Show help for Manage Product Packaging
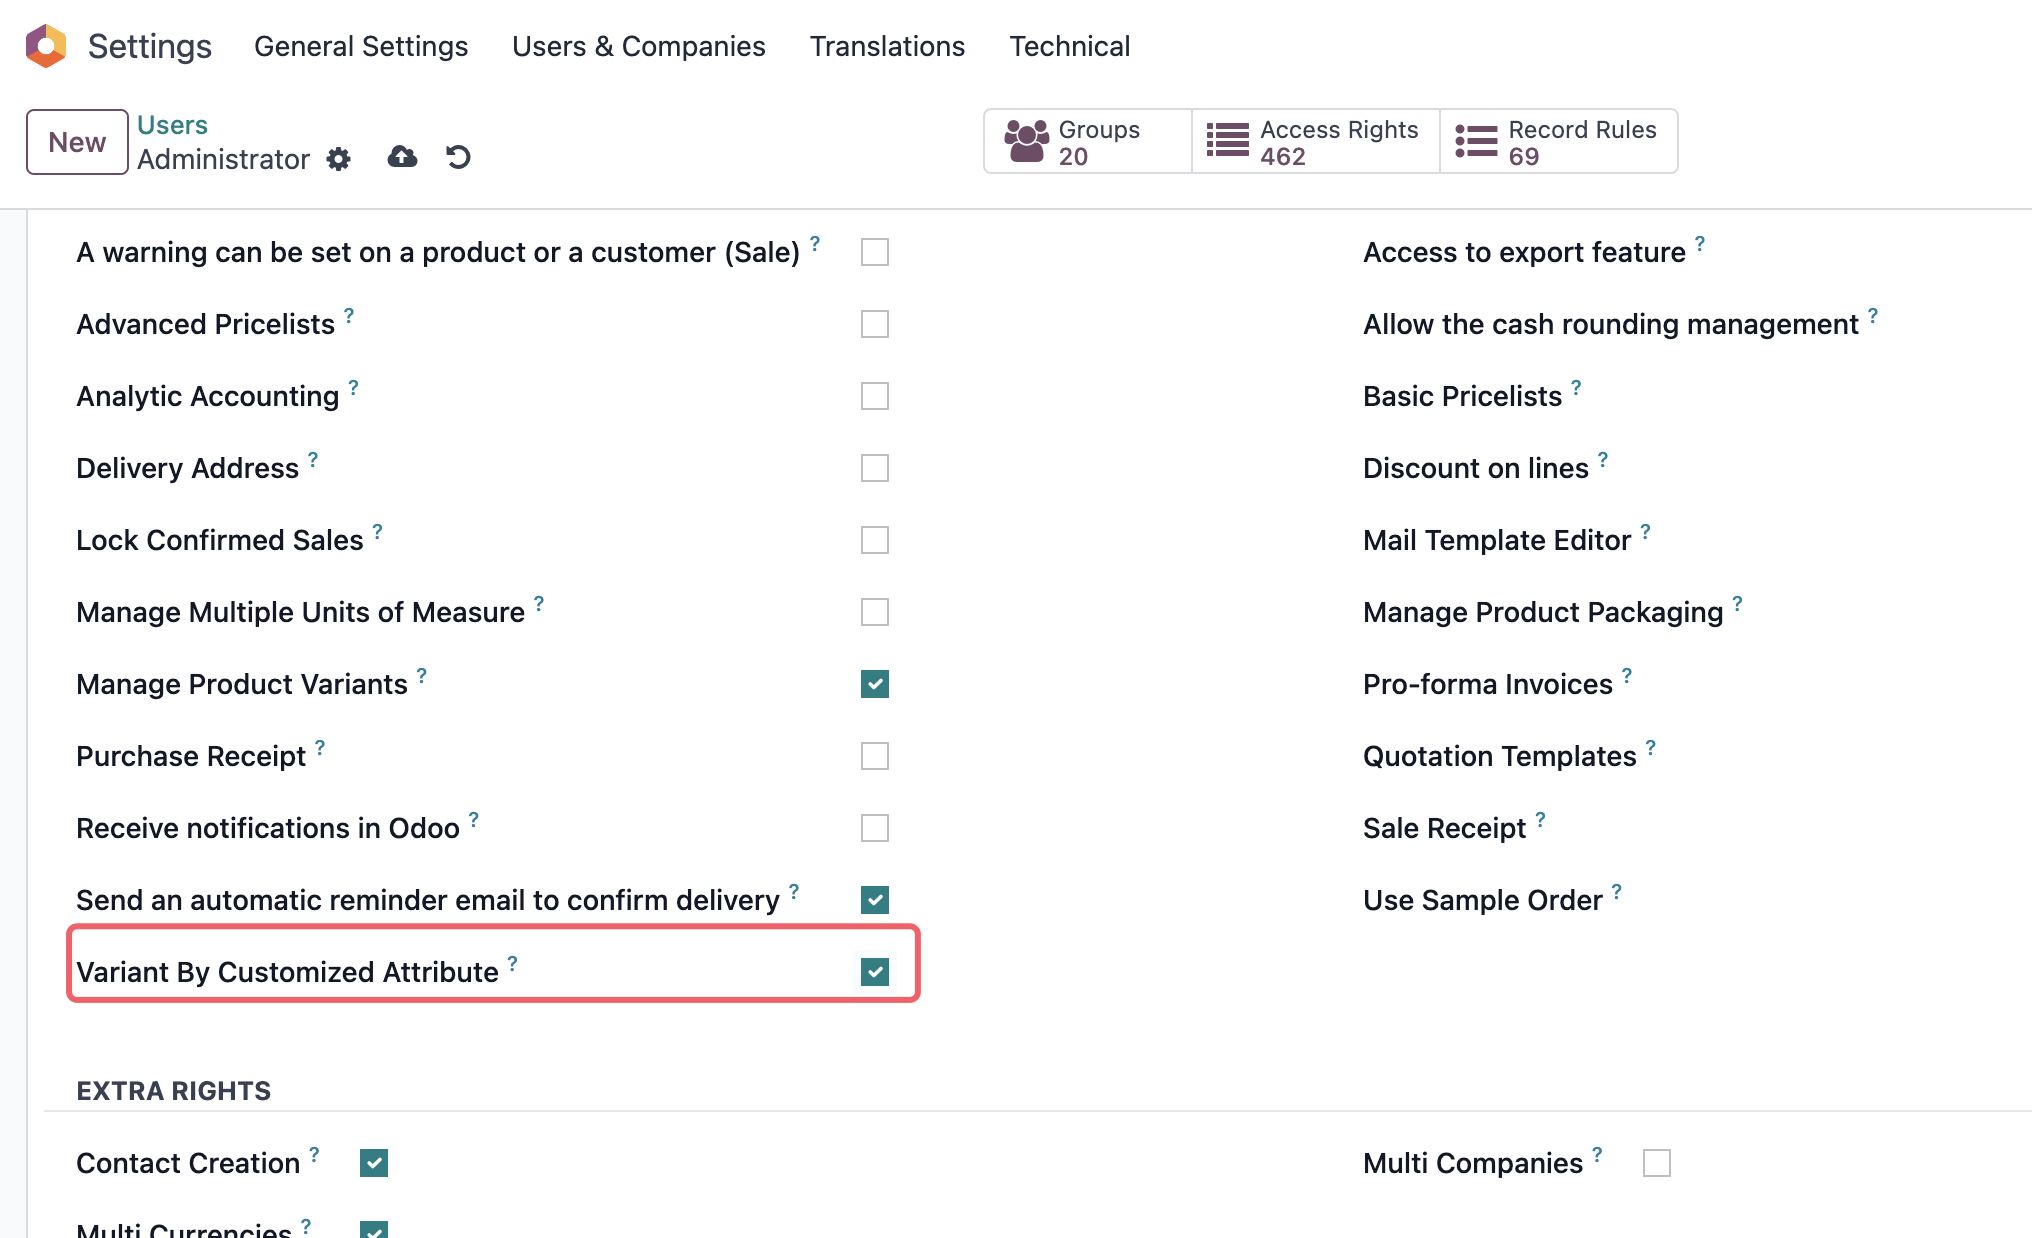Viewport: 2032px width, 1238px height. click(x=1738, y=604)
